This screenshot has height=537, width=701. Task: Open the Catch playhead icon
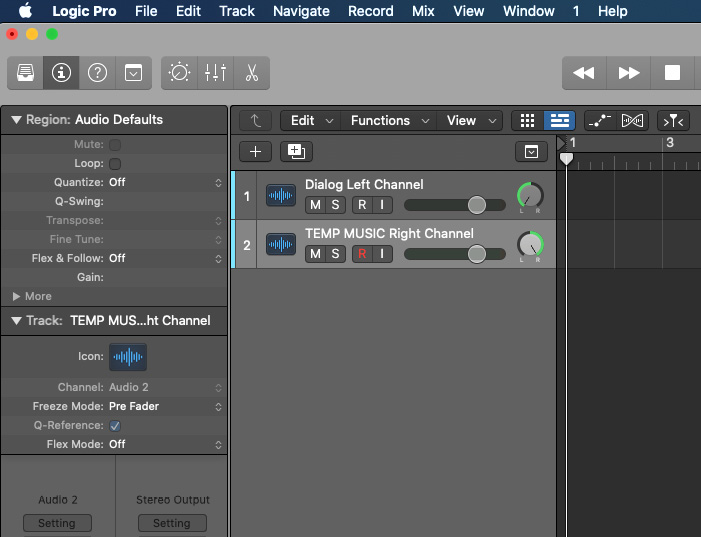673,120
